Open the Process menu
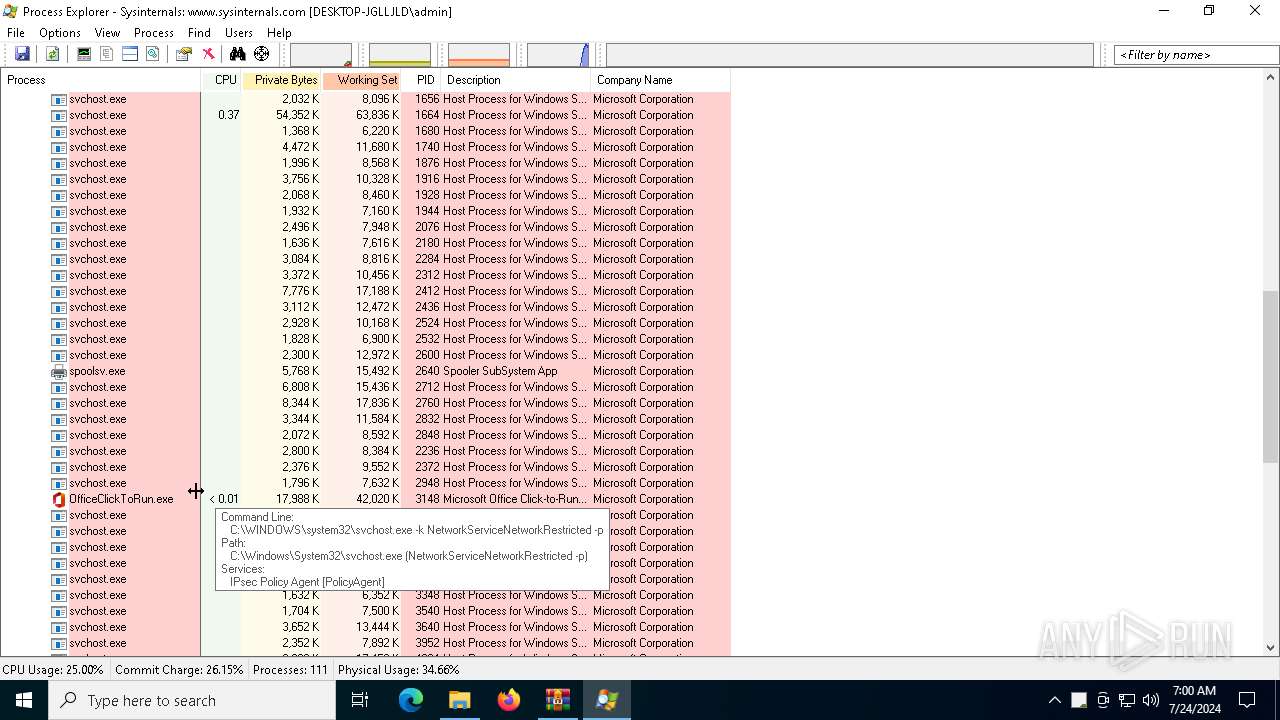The image size is (1280, 720). pyautogui.click(x=153, y=33)
